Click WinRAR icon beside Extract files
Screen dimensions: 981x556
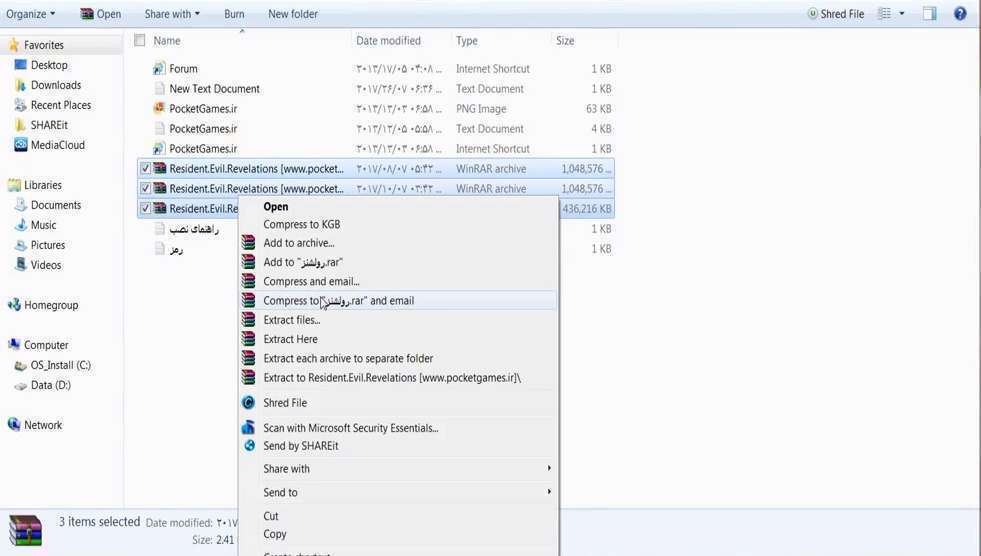point(248,320)
